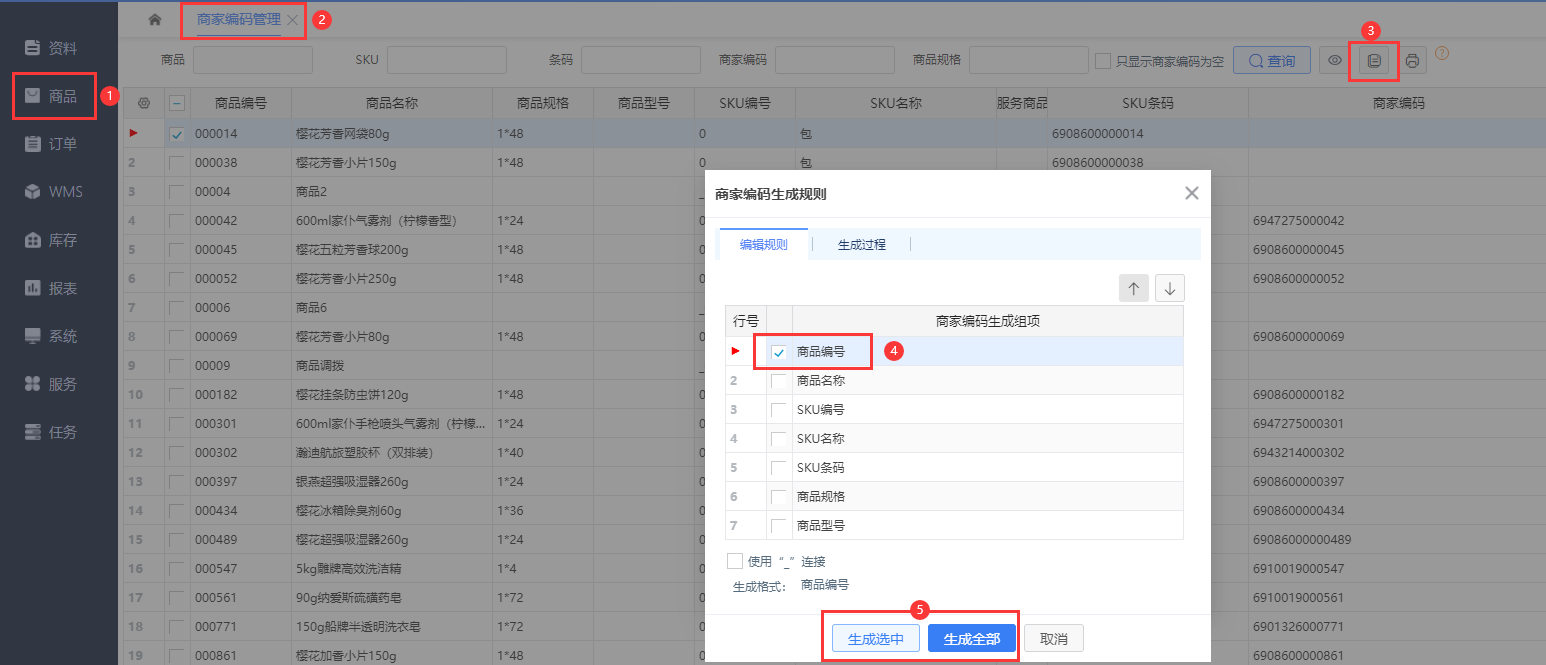Close the 商家编码生成规则 dialog
1546x665 pixels.
(1191, 194)
